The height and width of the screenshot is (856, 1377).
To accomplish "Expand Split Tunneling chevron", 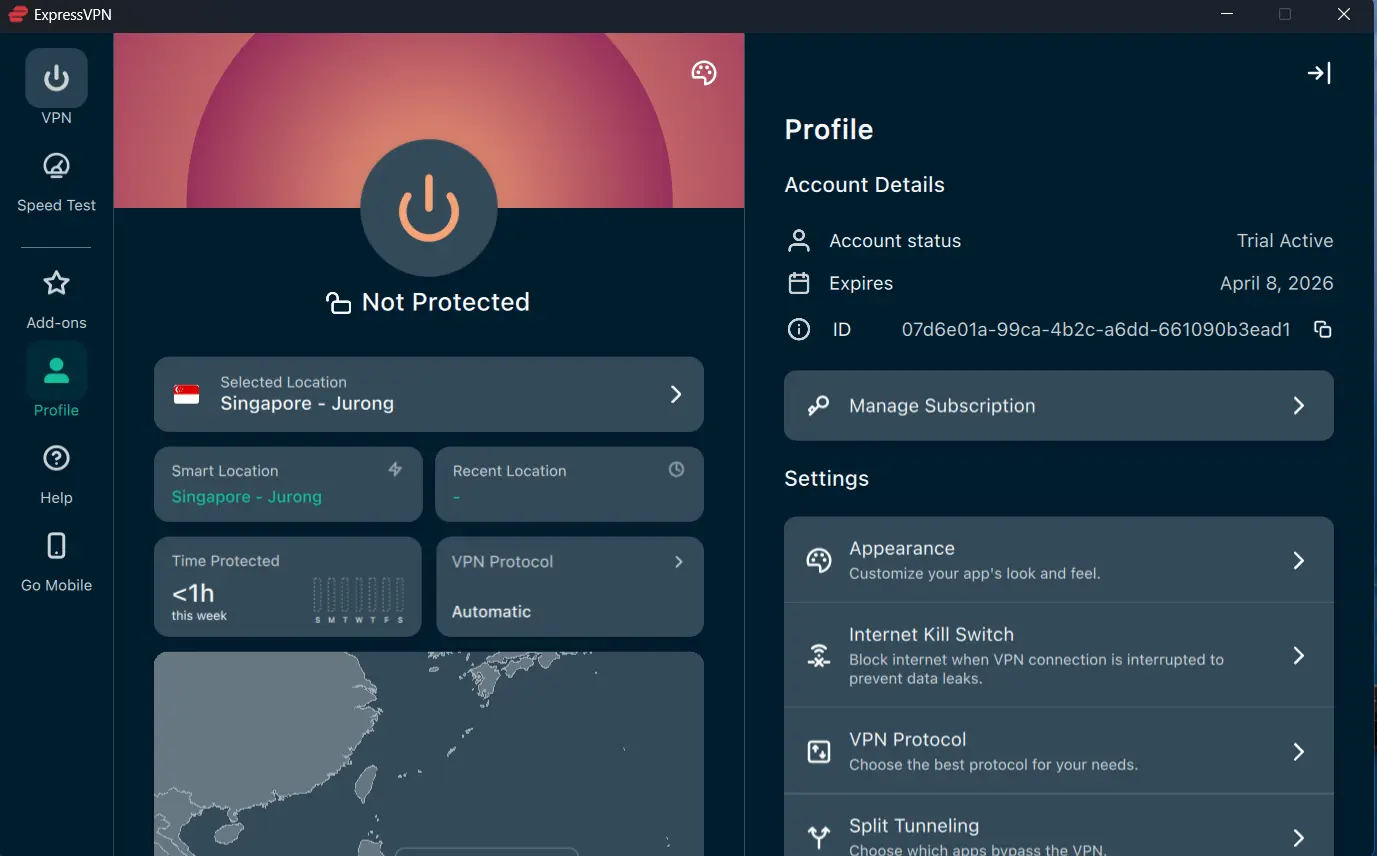I will pos(1299,837).
